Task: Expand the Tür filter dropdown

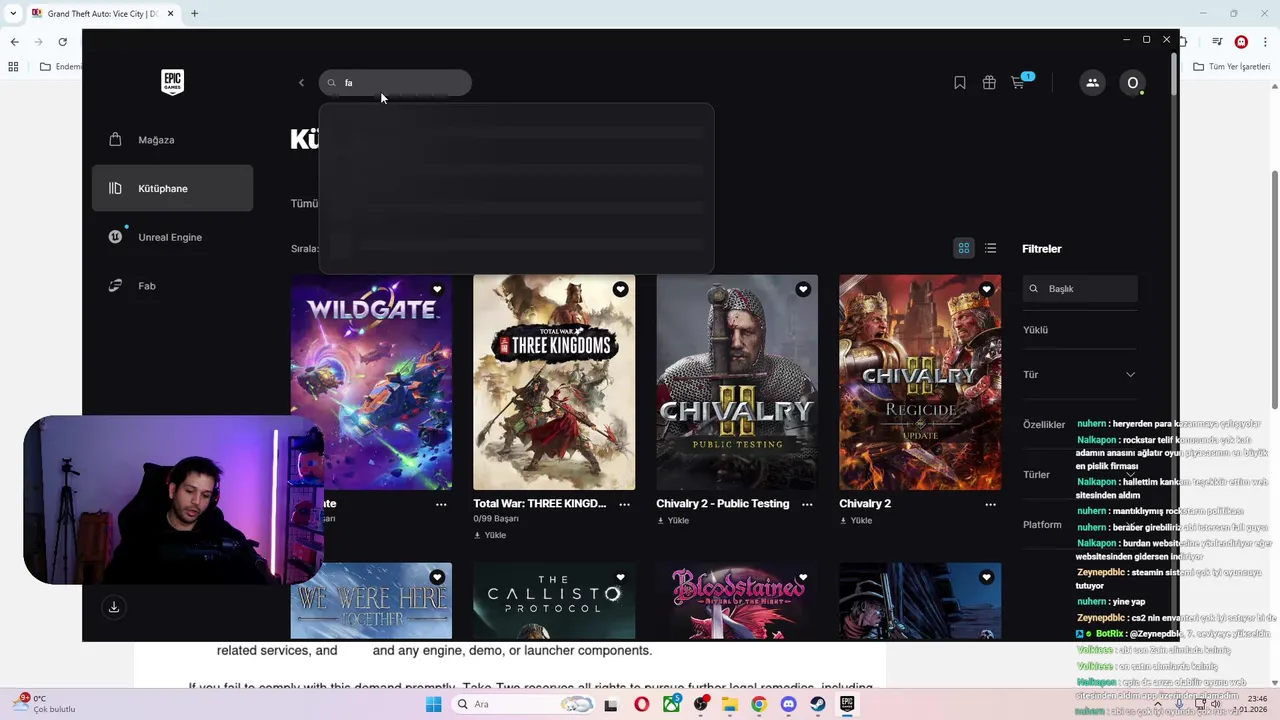Action: point(1080,374)
